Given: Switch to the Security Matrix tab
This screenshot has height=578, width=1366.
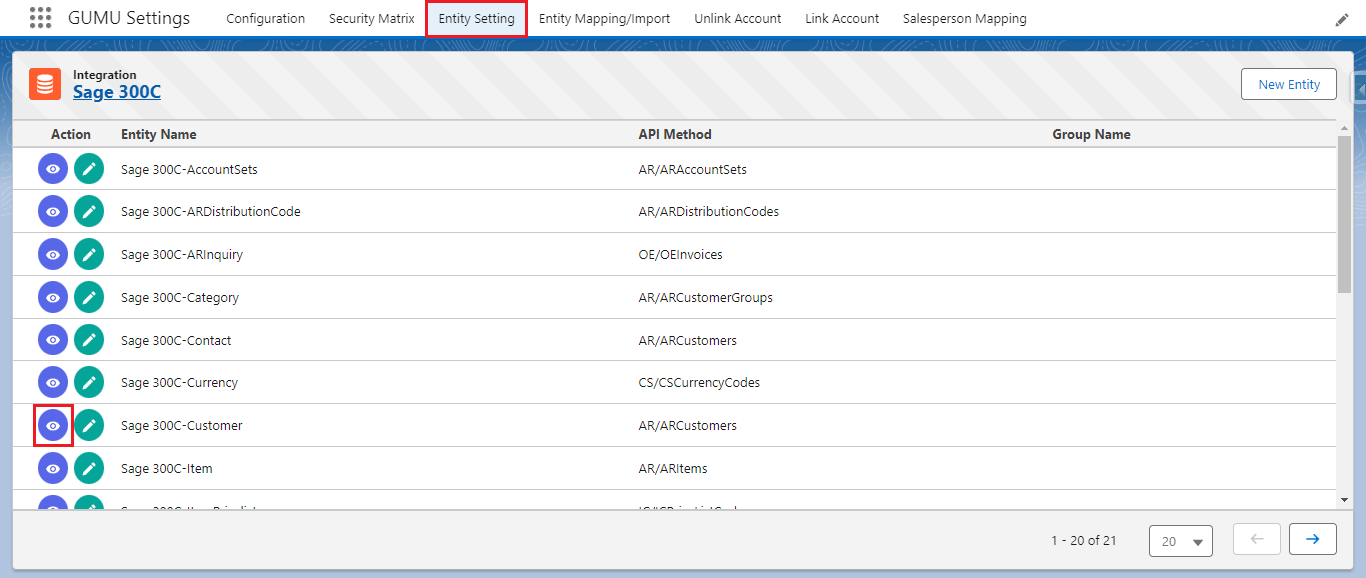Looking at the screenshot, I should pos(371,18).
